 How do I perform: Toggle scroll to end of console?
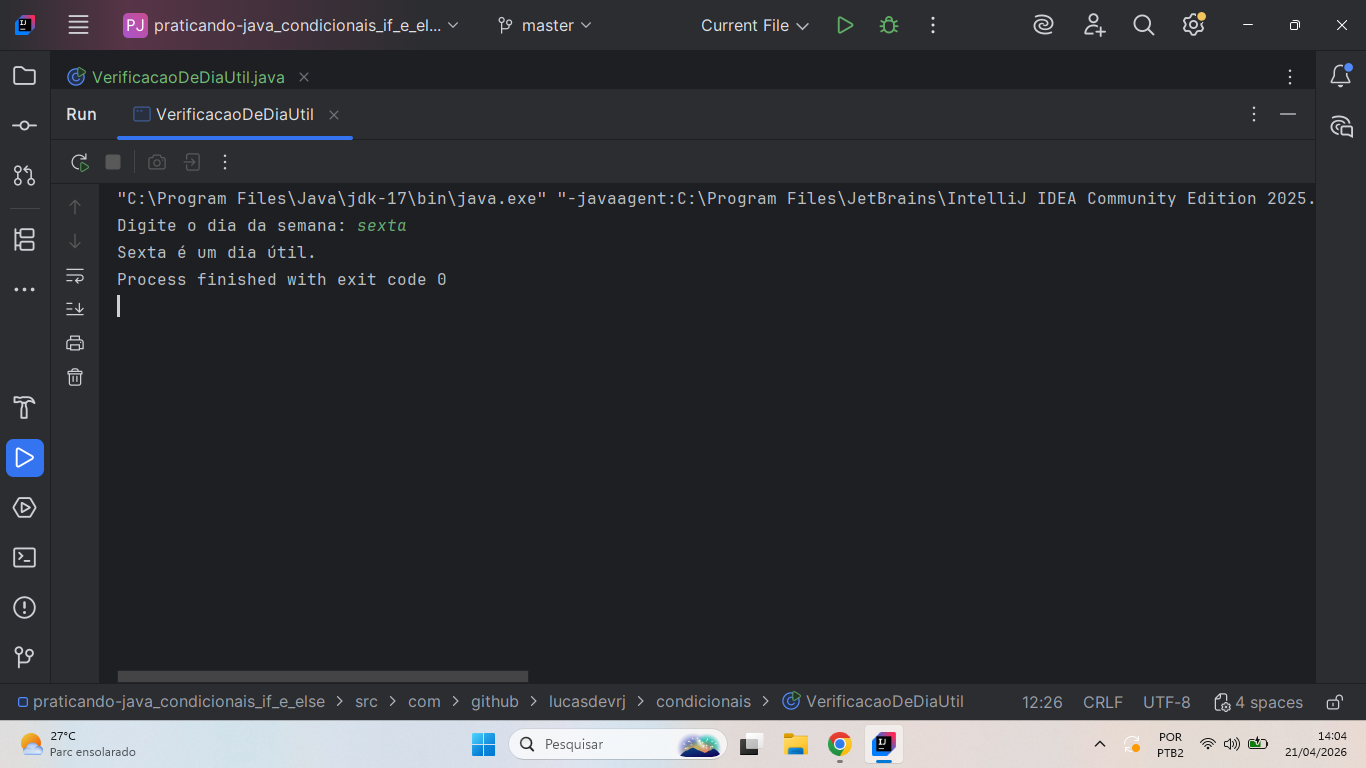click(x=75, y=309)
